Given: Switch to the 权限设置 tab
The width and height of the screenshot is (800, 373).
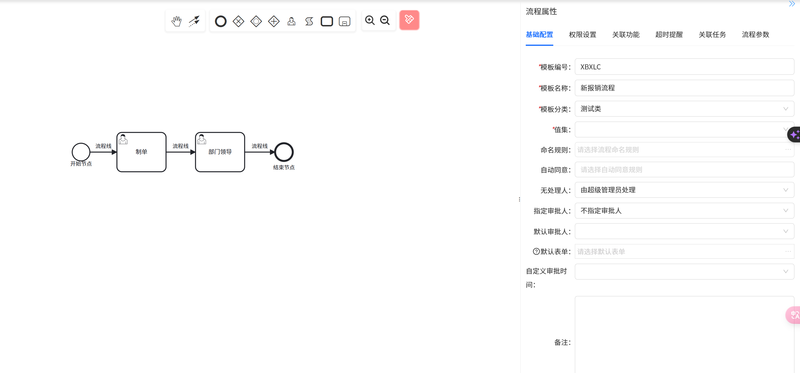Looking at the screenshot, I should [x=583, y=35].
